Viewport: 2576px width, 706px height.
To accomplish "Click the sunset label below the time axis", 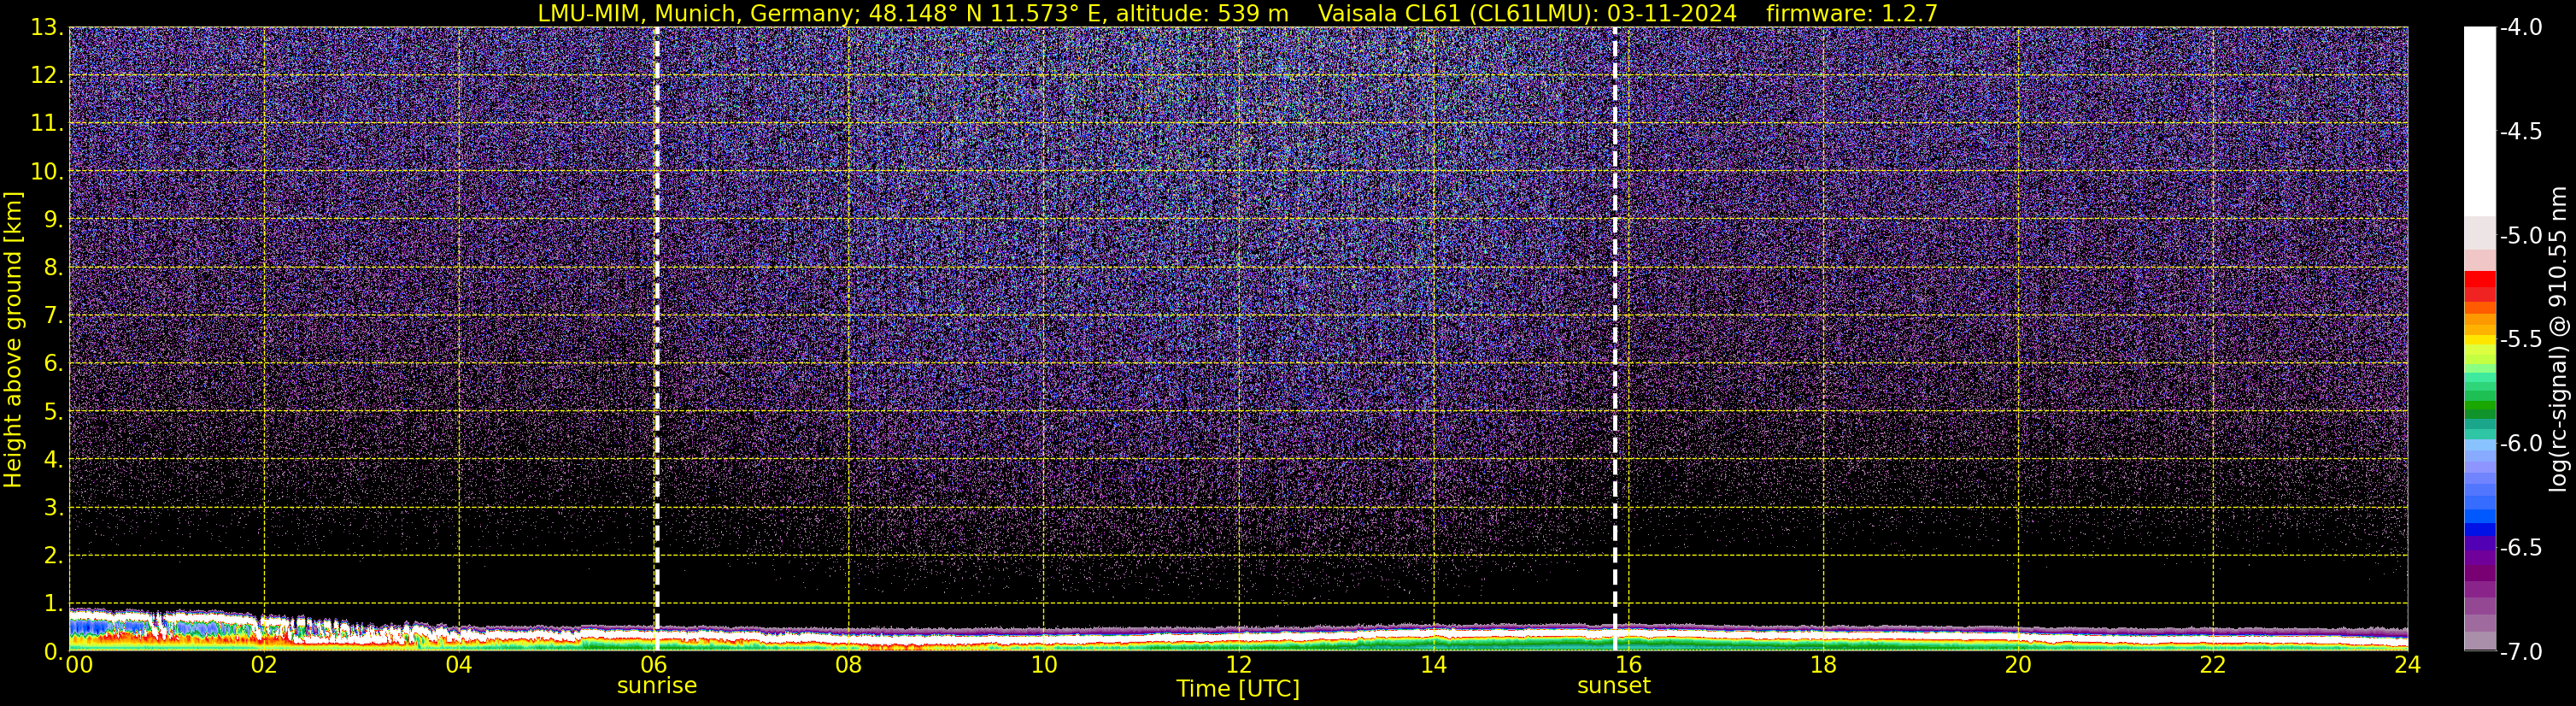I will 1613,686.
